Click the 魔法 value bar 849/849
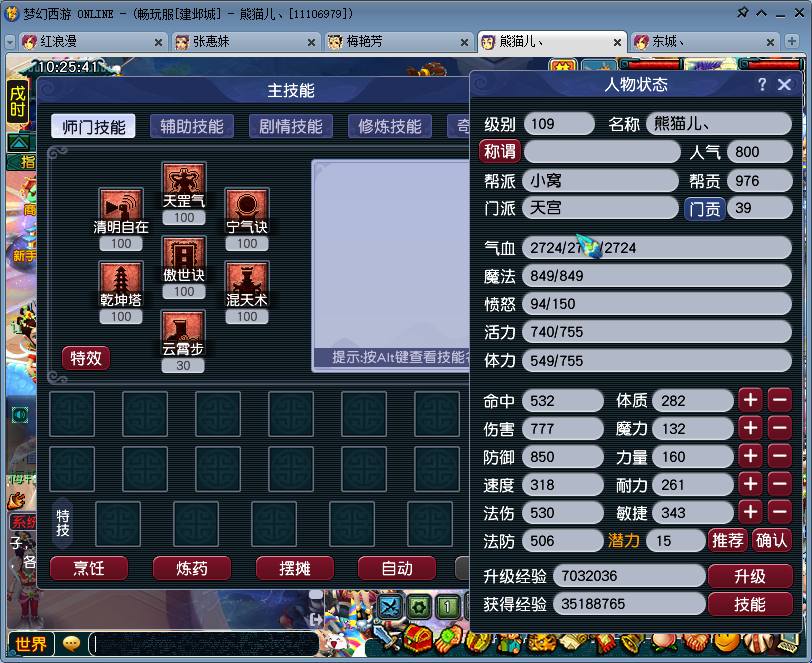The height and width of the screenshot is (663, 812). click(x=657, y=276)
